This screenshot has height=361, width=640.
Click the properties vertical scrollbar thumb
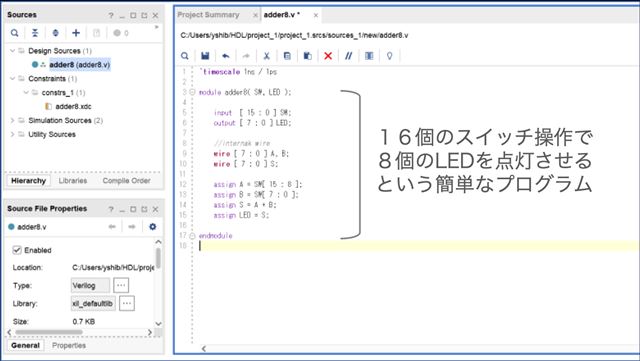click(x=158, y=258)
